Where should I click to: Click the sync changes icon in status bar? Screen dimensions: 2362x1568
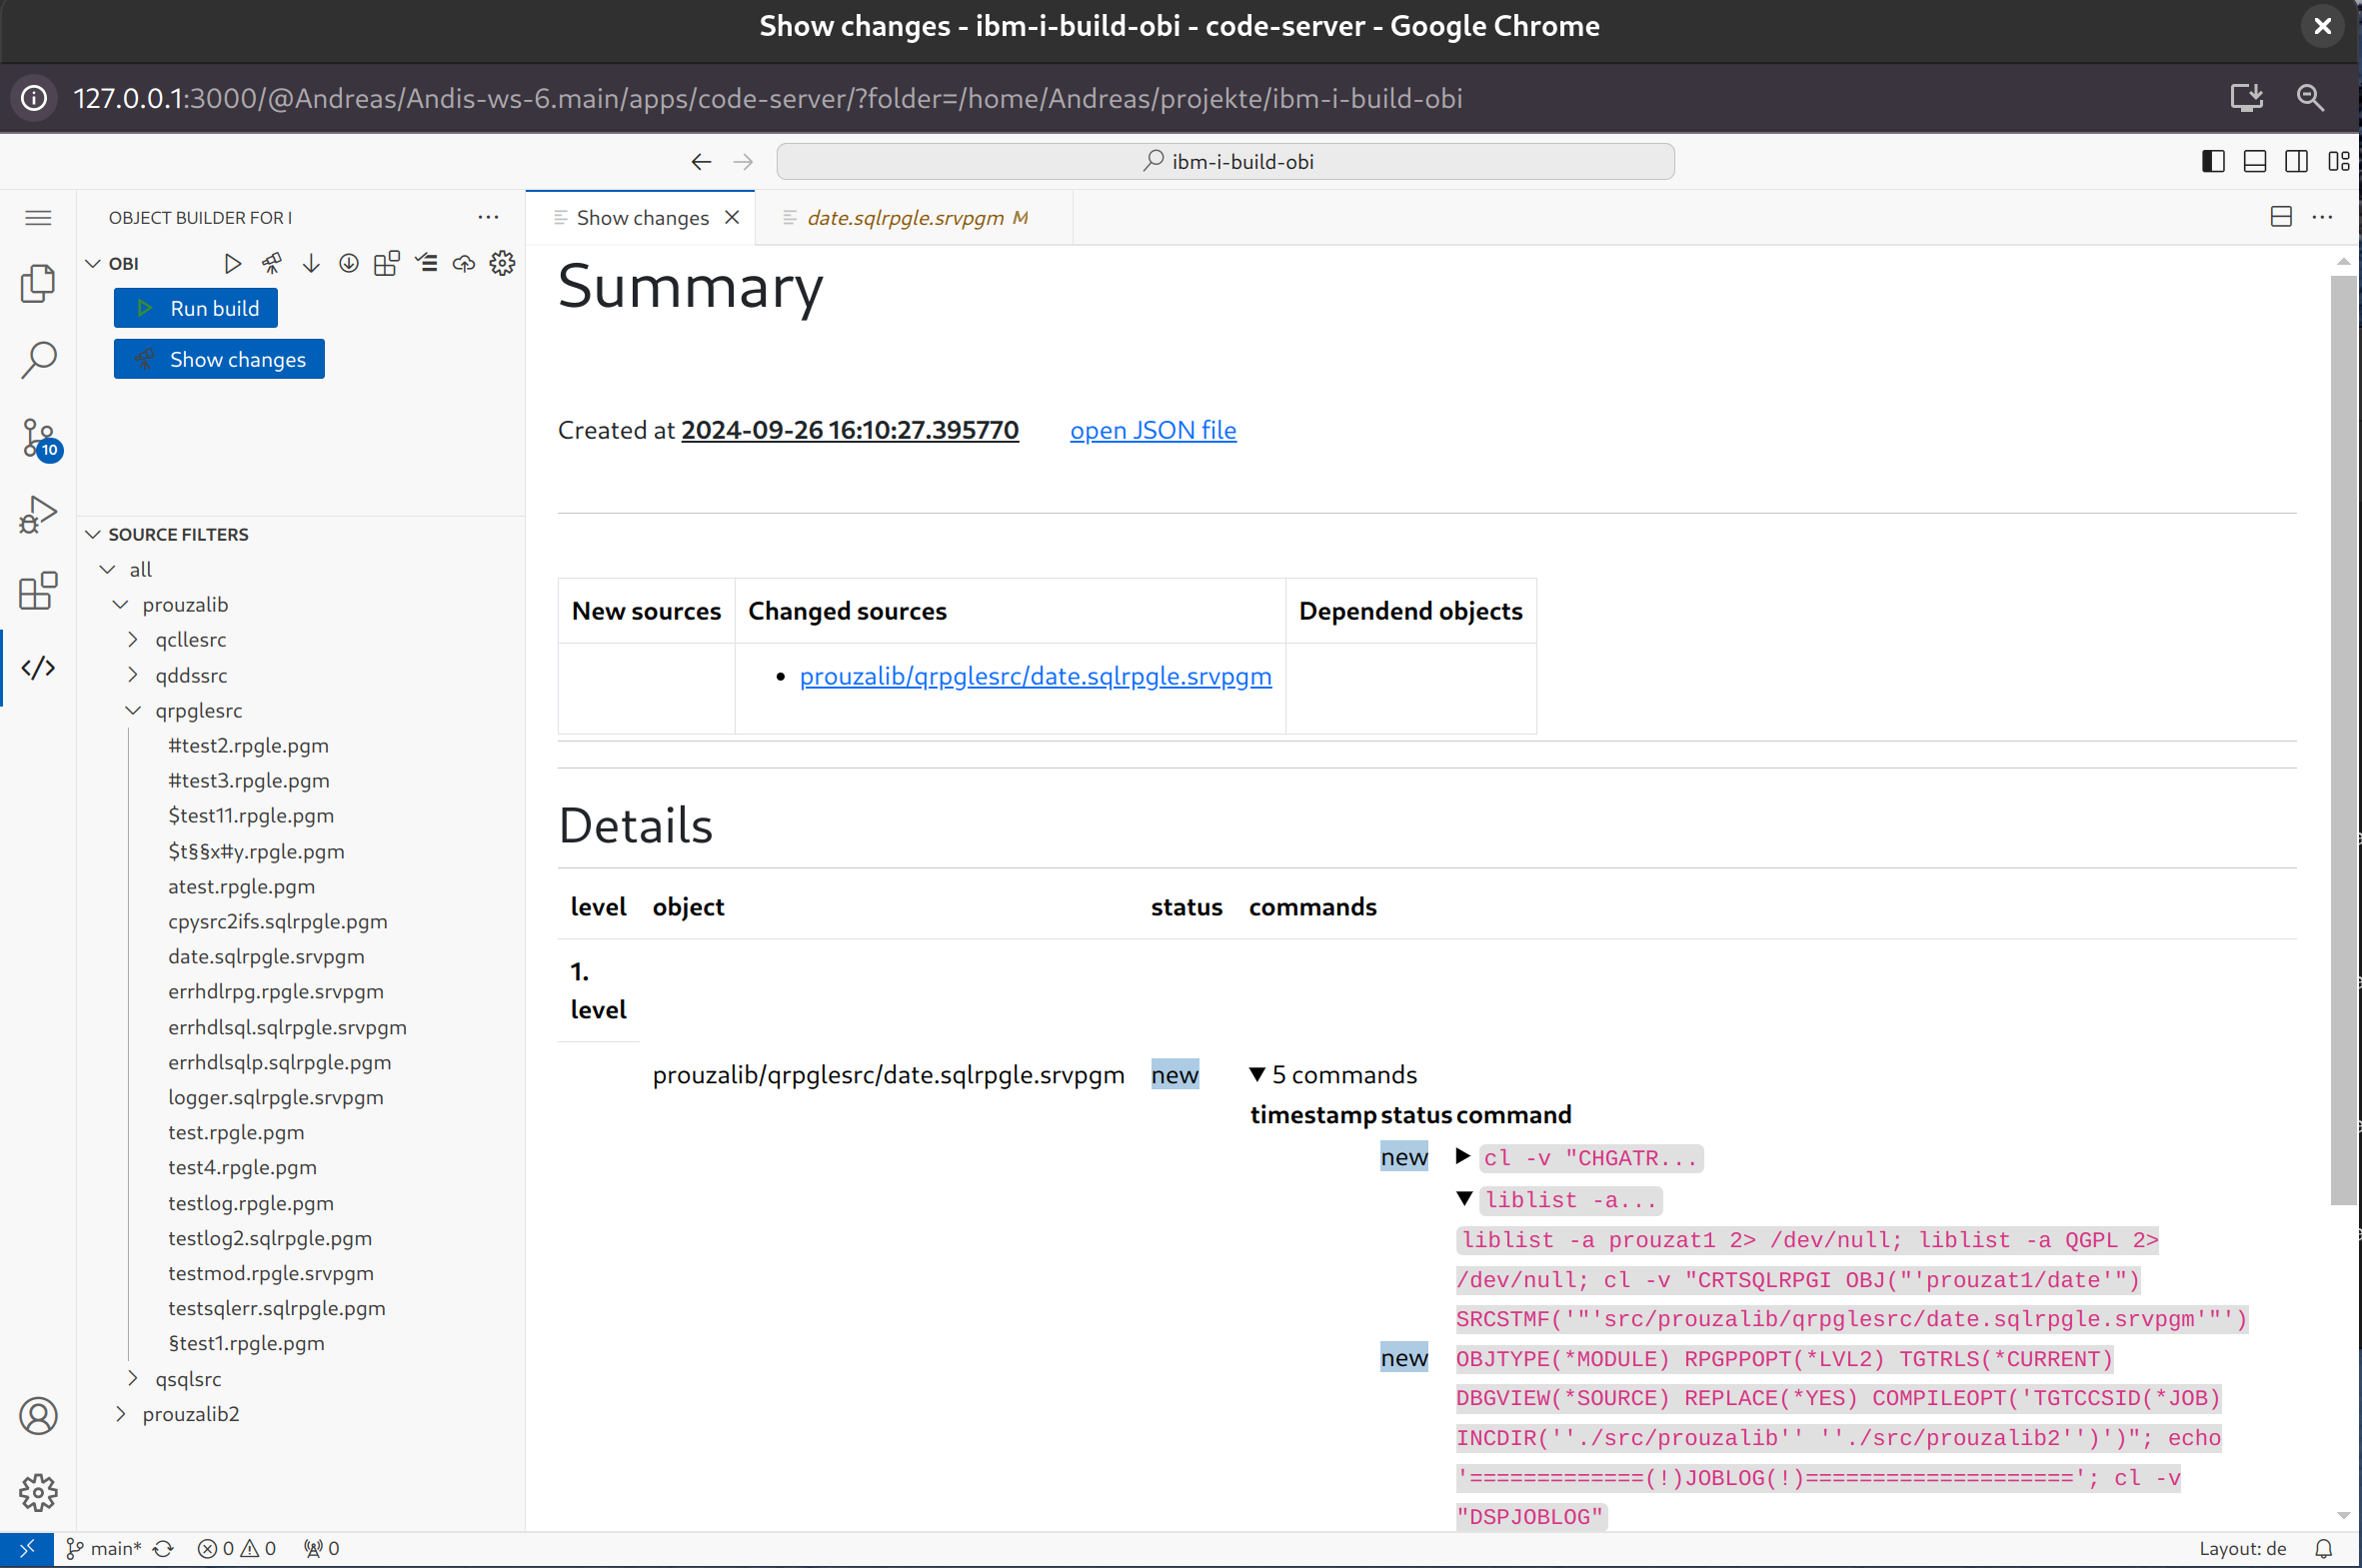coord(164,1548)
